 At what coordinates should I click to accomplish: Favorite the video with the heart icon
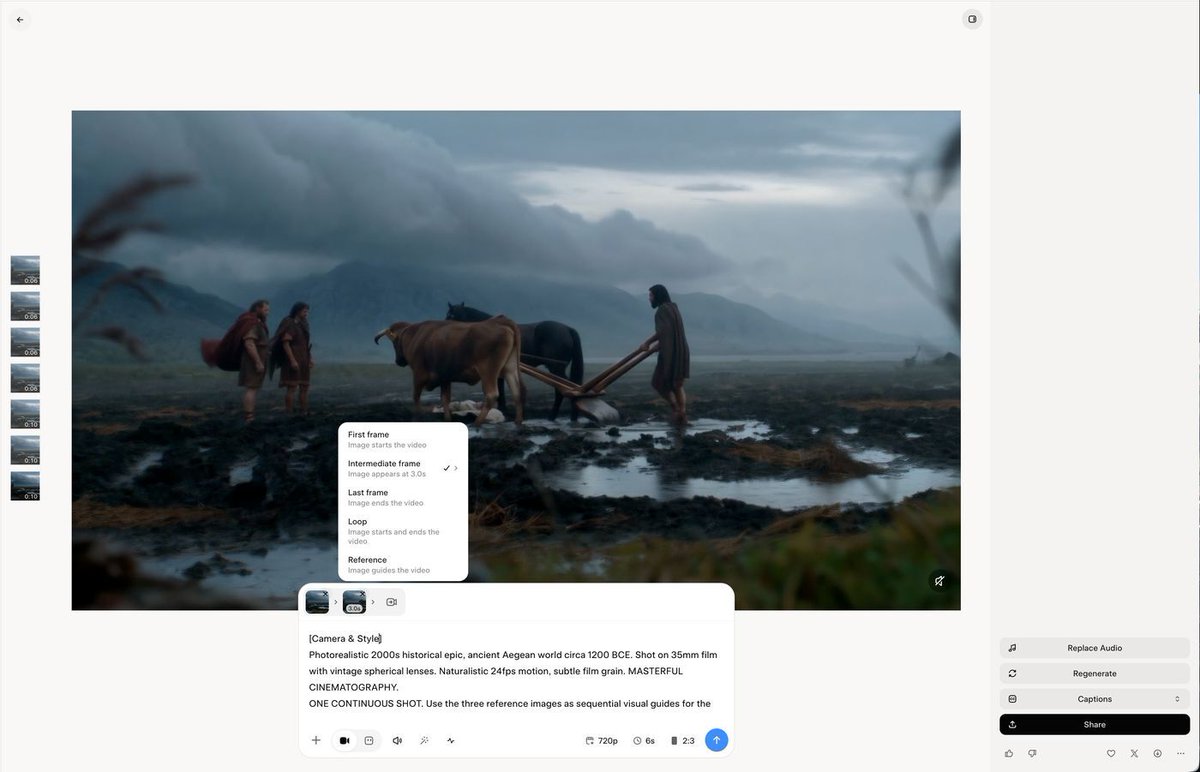[1111, 753]
